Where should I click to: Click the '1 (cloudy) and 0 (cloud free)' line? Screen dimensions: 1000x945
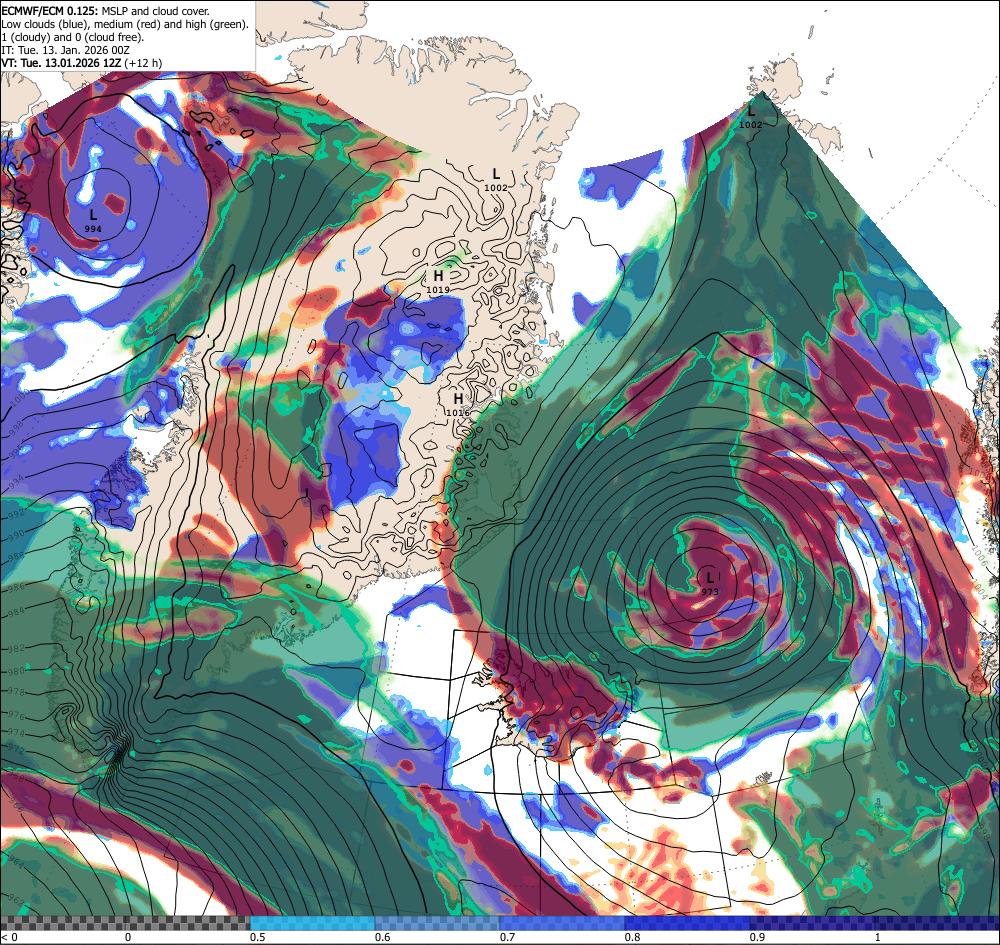tap(73, 37)
